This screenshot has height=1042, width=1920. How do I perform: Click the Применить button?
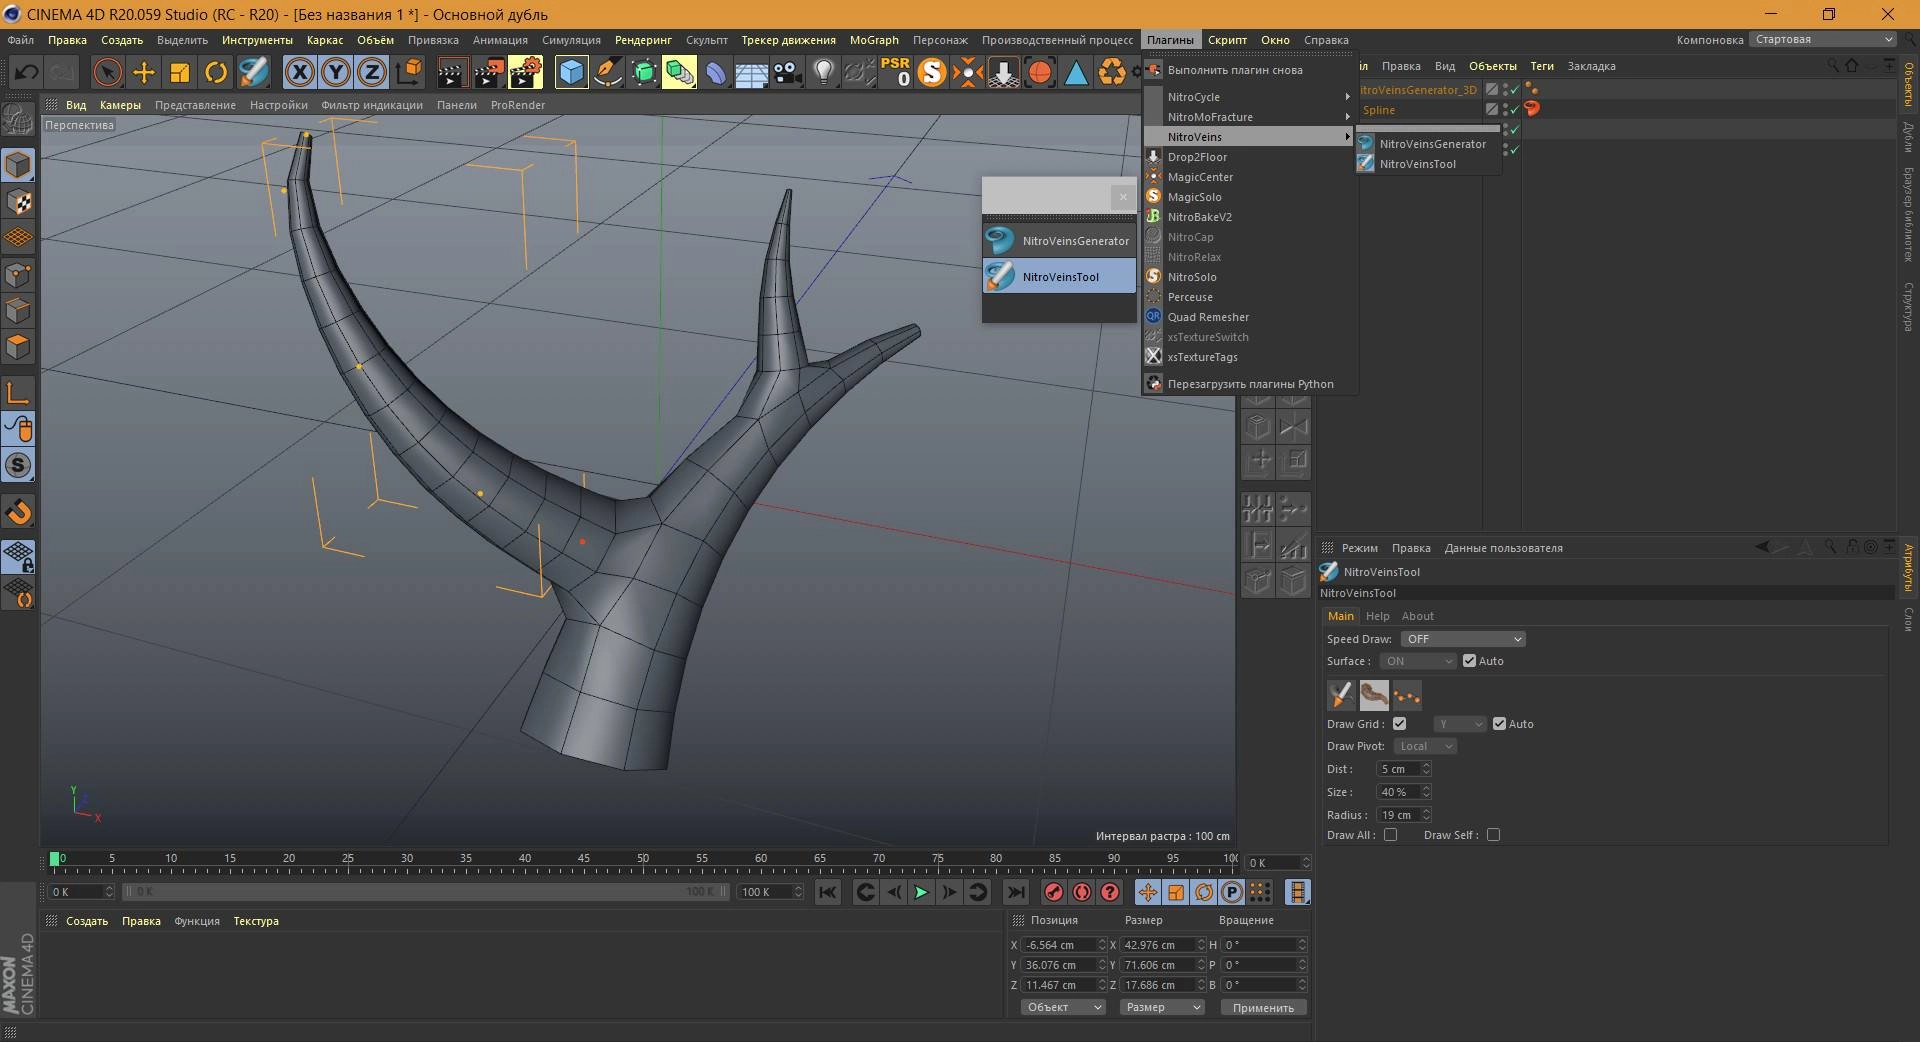[x=1263, y=1007]
